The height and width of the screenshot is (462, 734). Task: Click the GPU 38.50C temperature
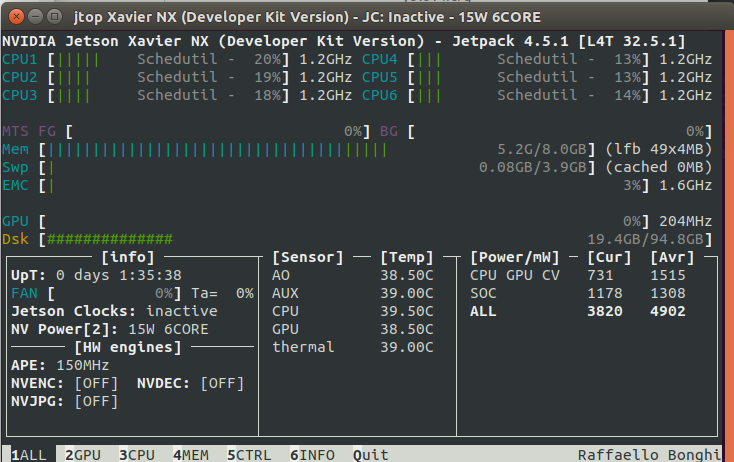407,329
